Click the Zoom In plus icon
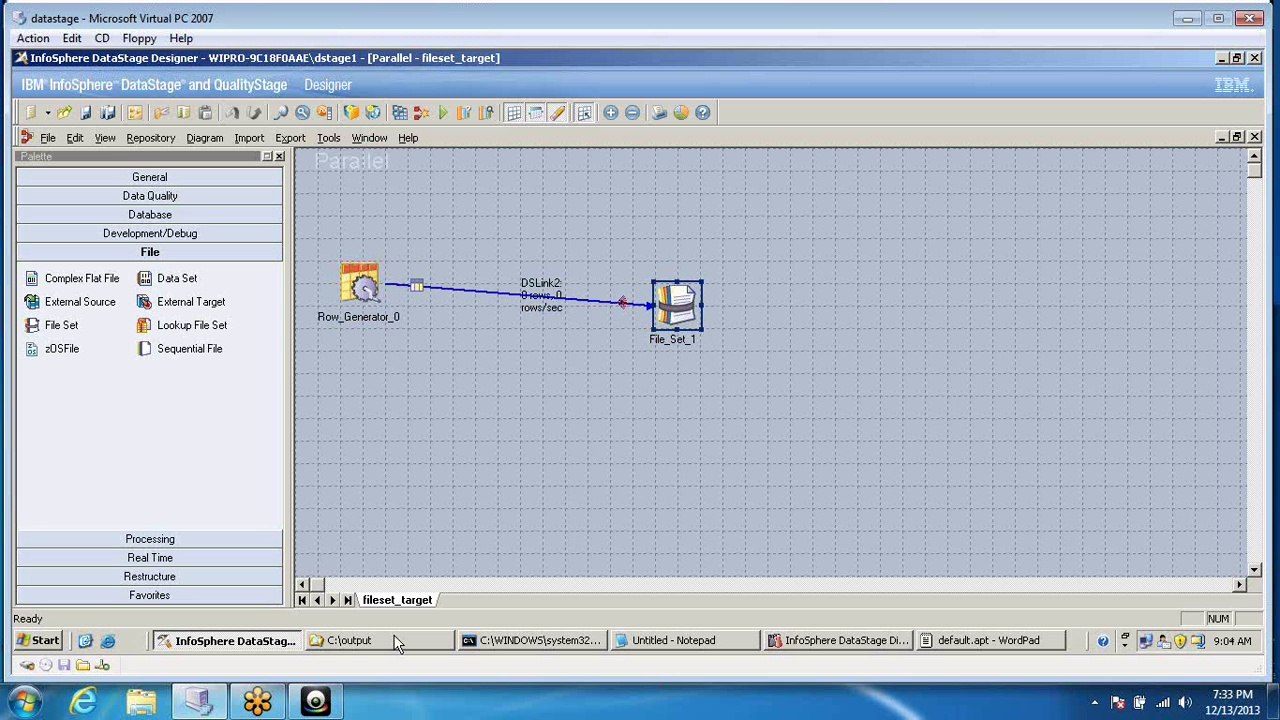This screenshot has height=720, width=1280. (x=610, y=113)
